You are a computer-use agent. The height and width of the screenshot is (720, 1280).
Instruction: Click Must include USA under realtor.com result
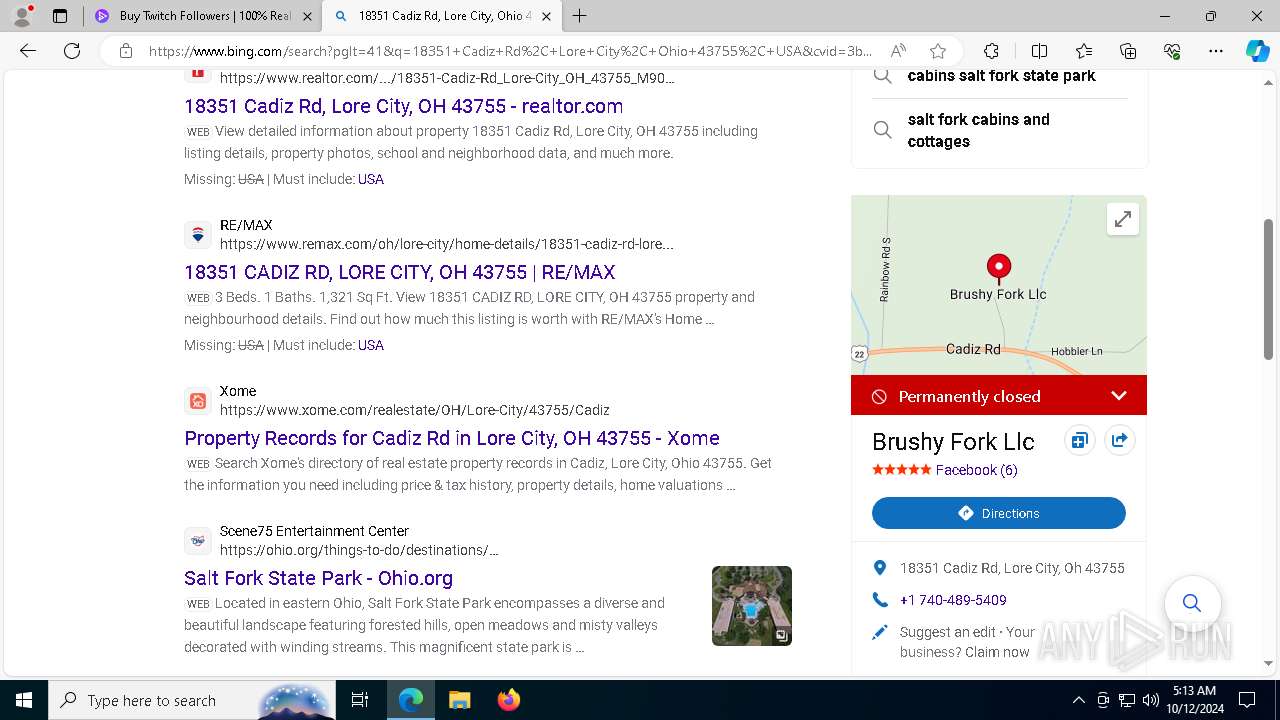(x=371, y=179)
